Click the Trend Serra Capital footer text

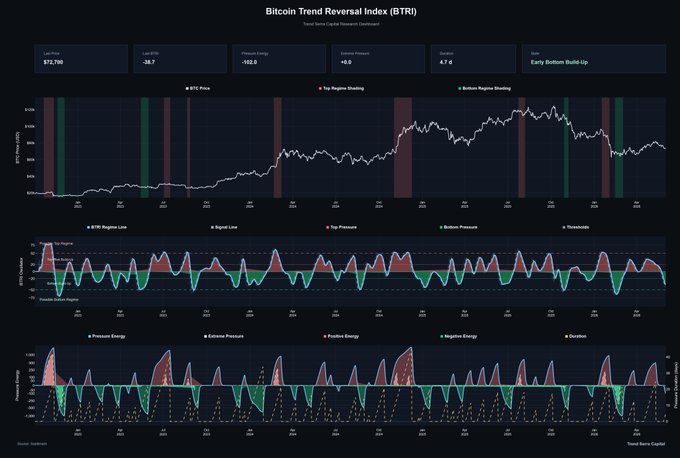tap(646, 444)
